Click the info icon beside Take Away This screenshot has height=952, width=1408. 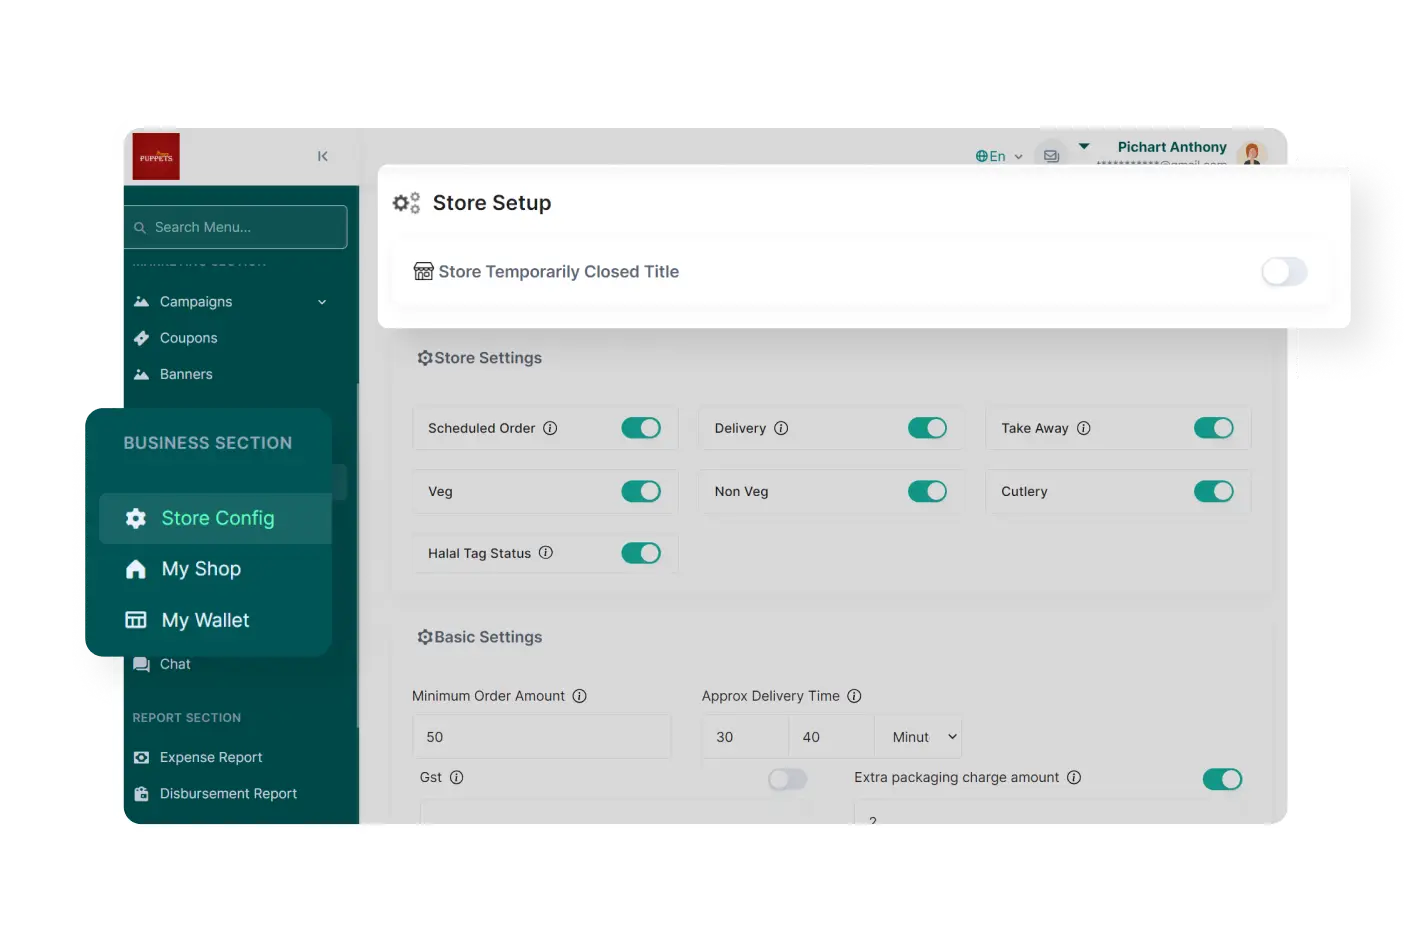(1083, 428)
